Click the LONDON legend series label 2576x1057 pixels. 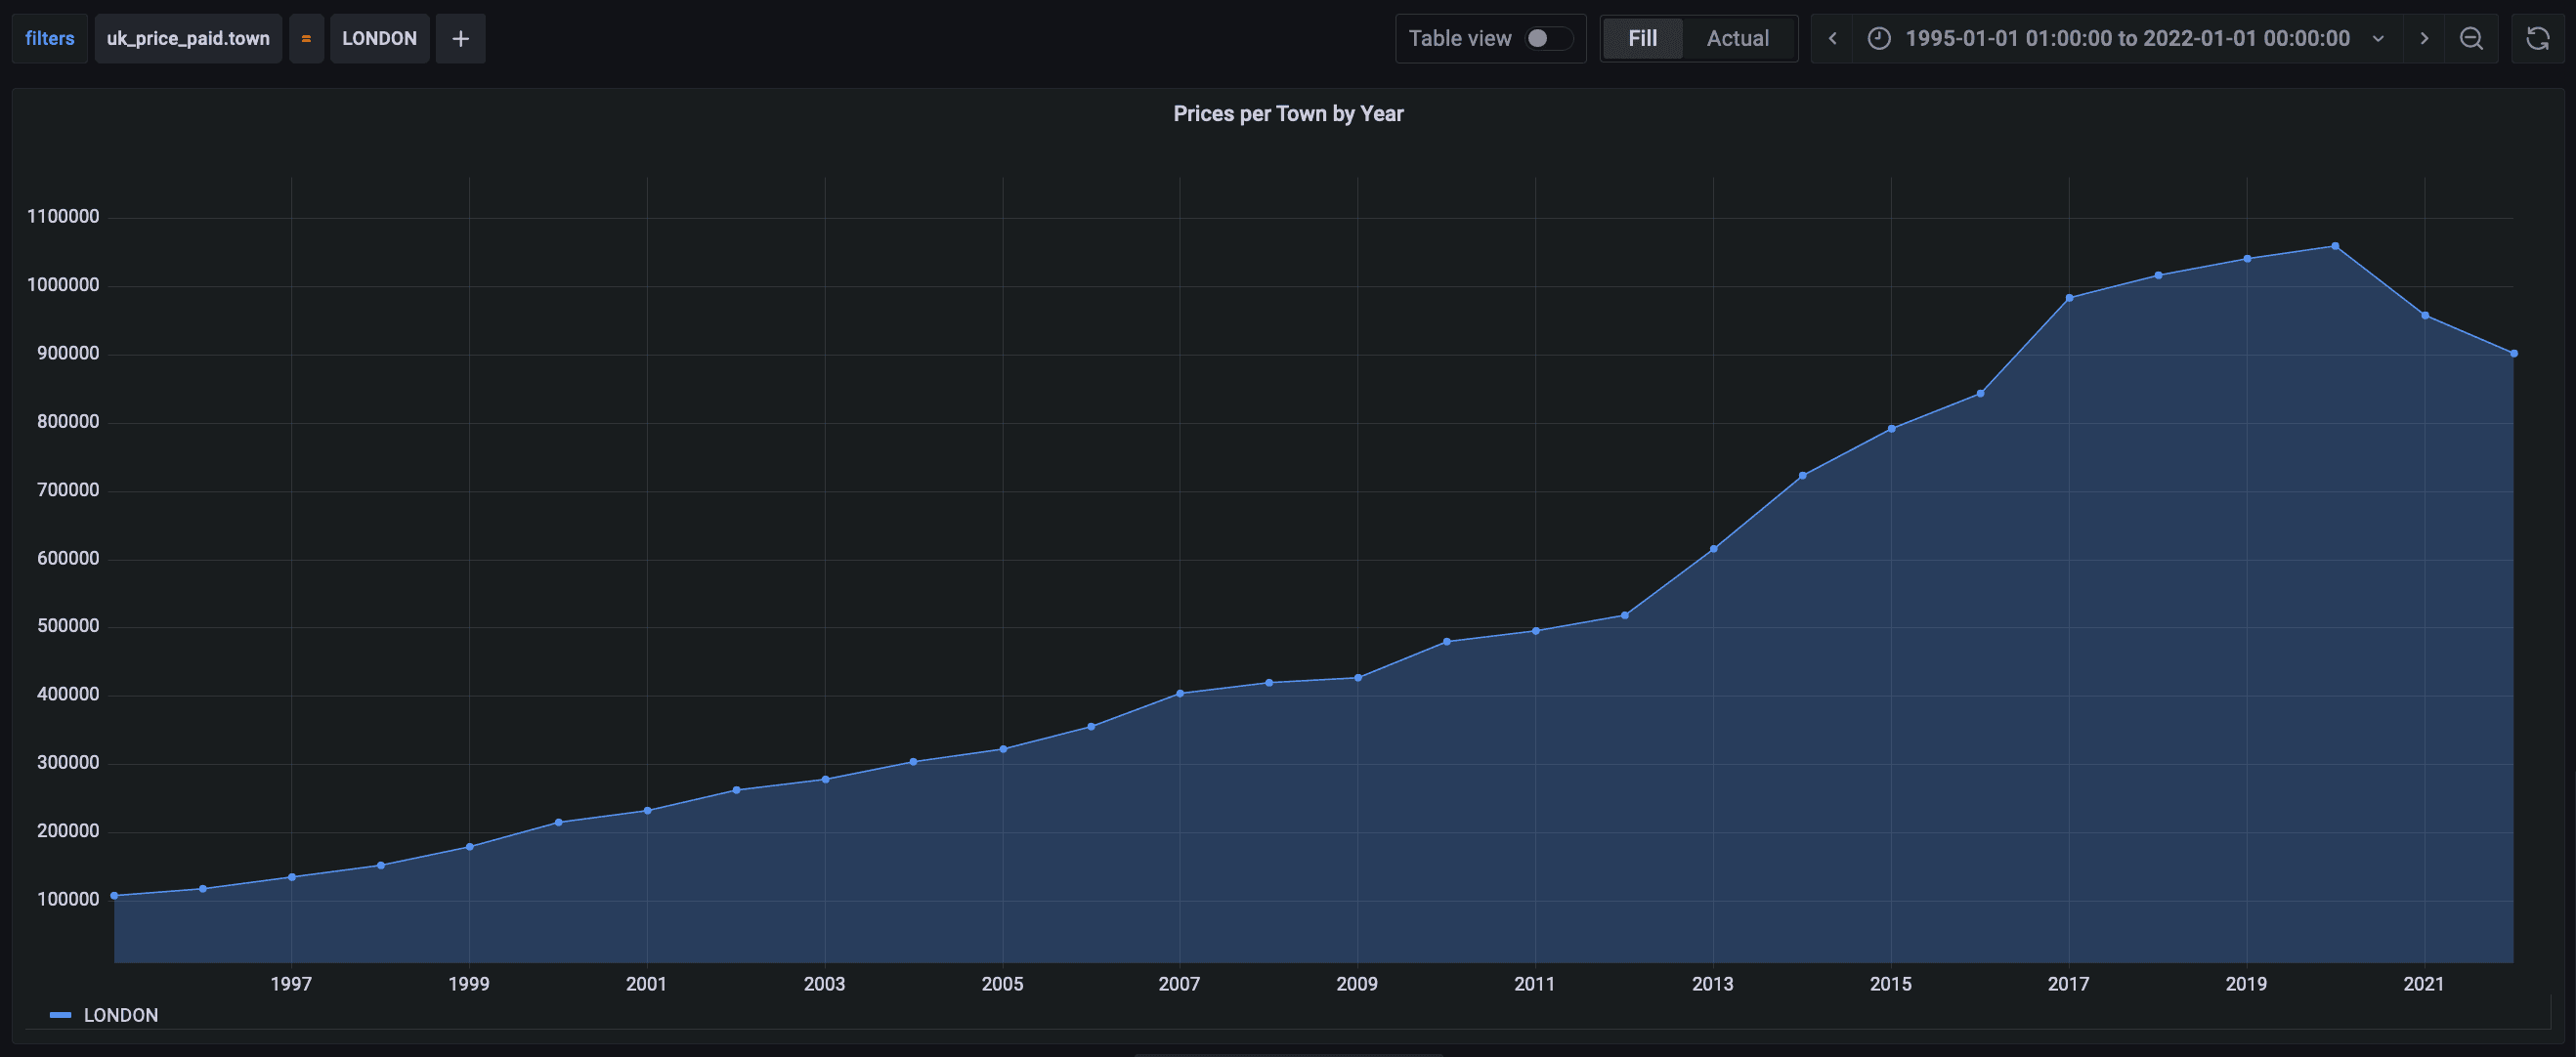tap(121, 1015)
